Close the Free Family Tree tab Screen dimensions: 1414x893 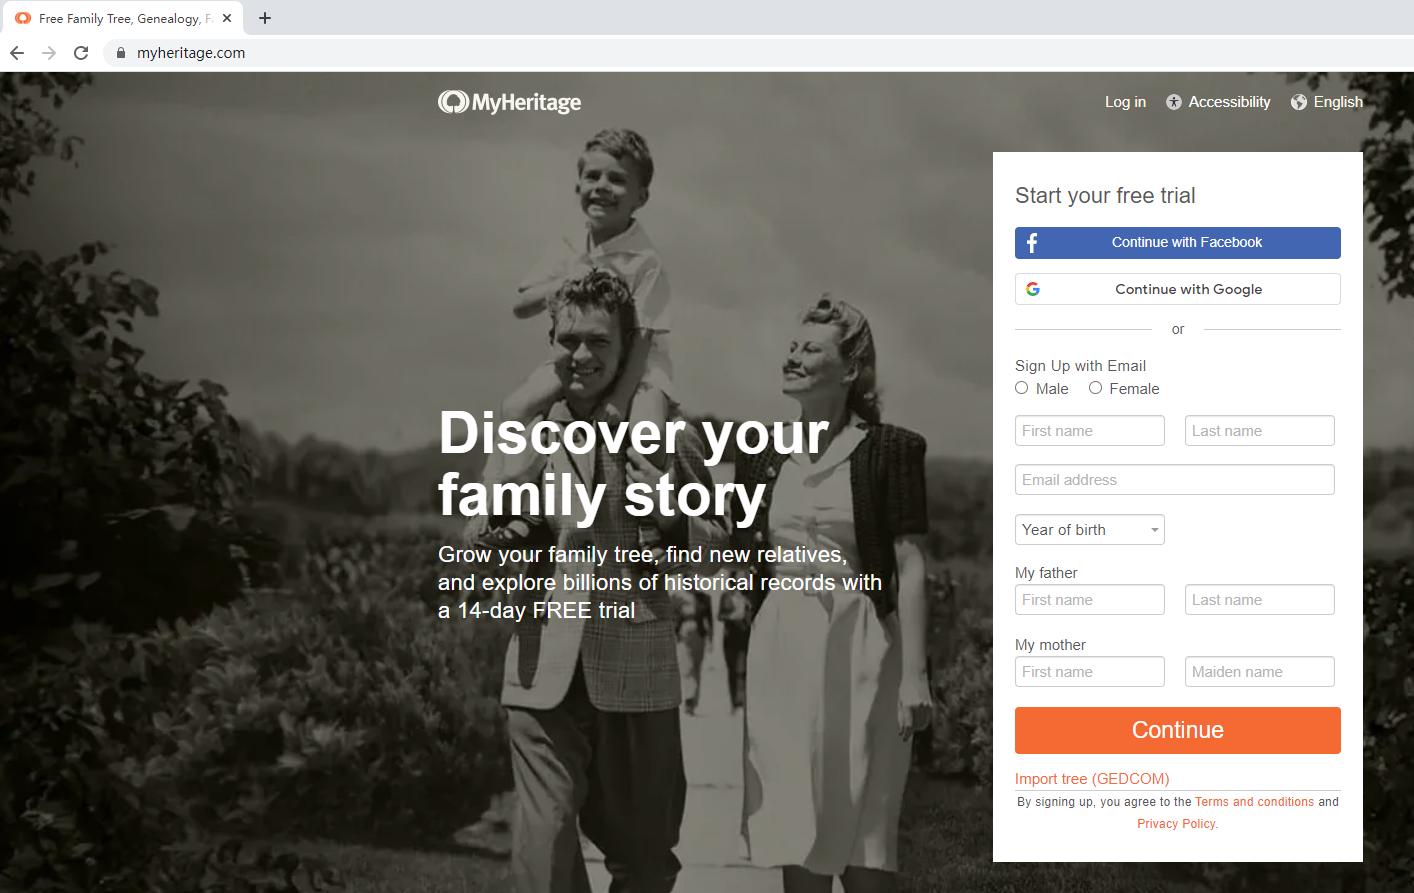point(227,18)
